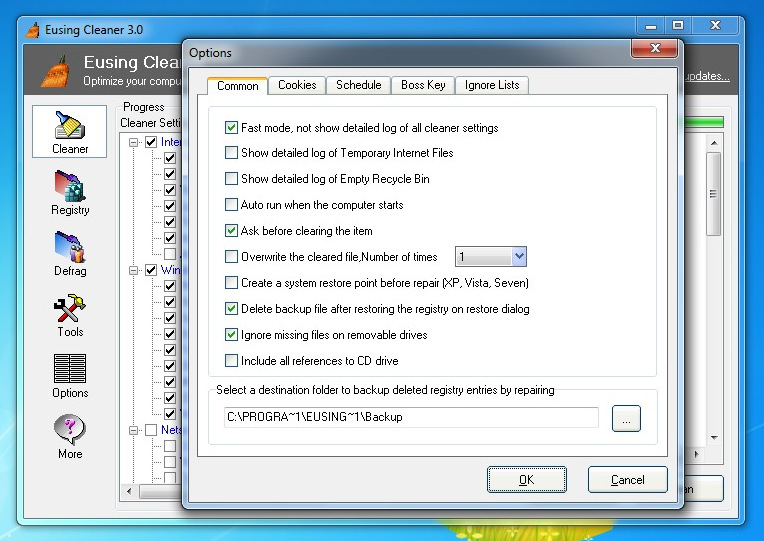Open the Registry section in sidebar
The image size is (764, 541).
pos(70,192)
